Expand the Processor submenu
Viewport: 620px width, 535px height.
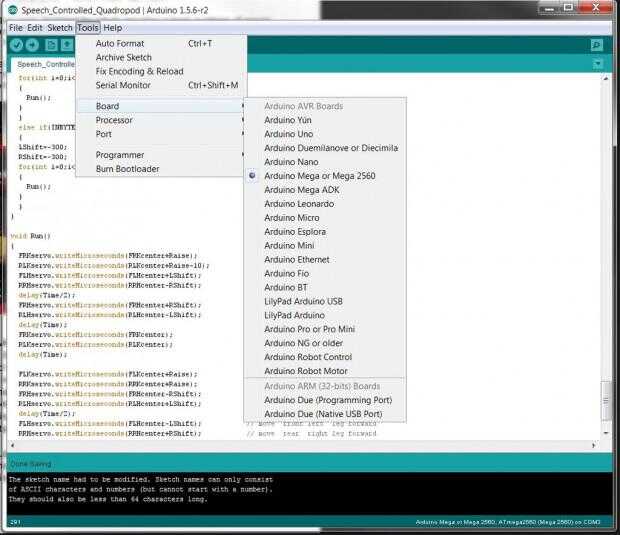pos(161,120)
